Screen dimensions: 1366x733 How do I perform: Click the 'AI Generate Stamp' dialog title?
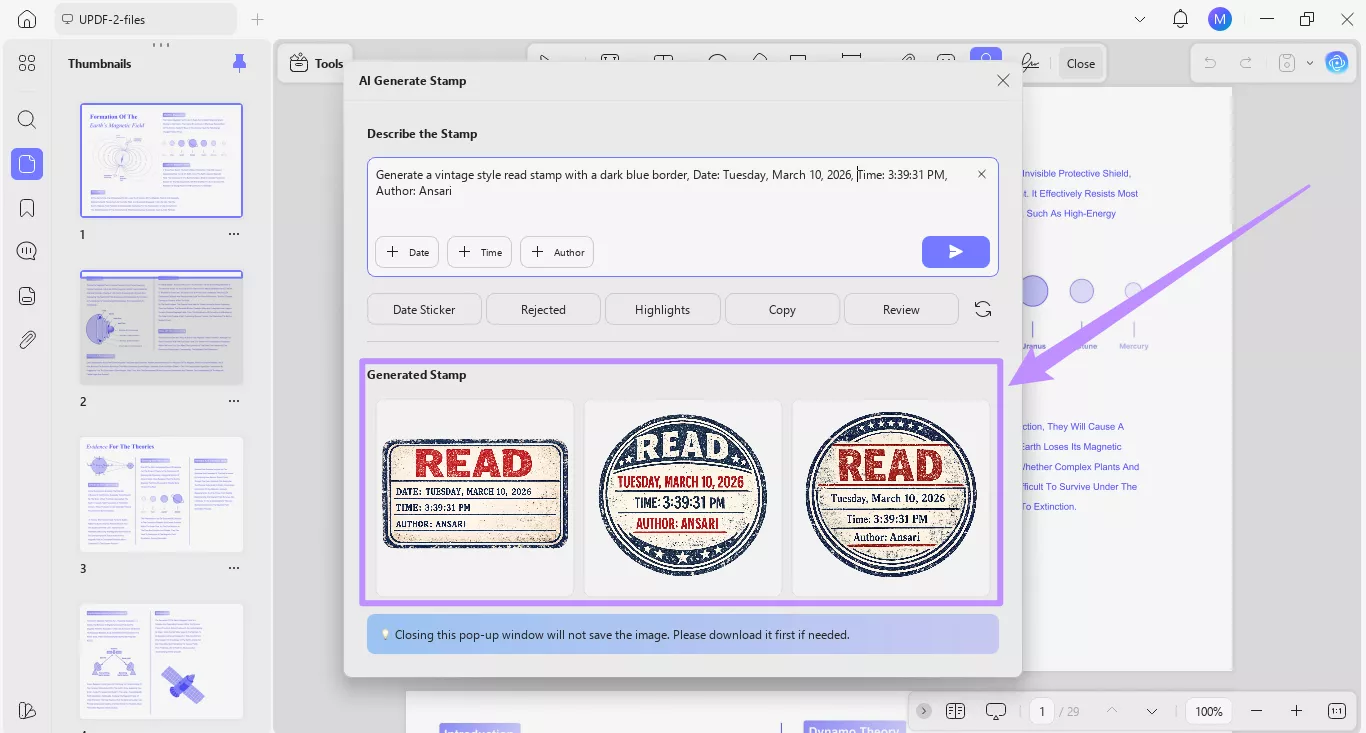point(412,80)
